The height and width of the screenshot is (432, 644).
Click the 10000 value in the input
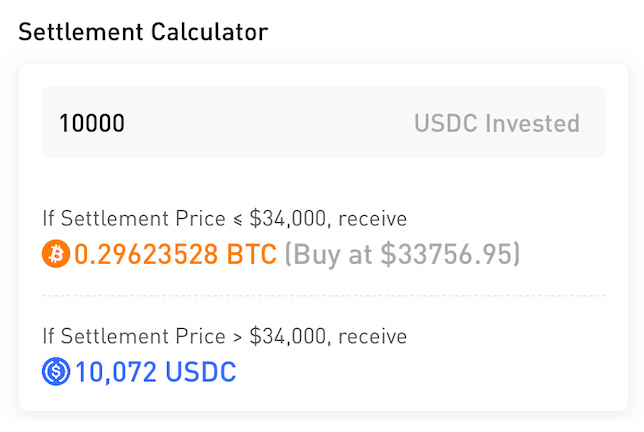pyautogui.click(x=92, y=123)
